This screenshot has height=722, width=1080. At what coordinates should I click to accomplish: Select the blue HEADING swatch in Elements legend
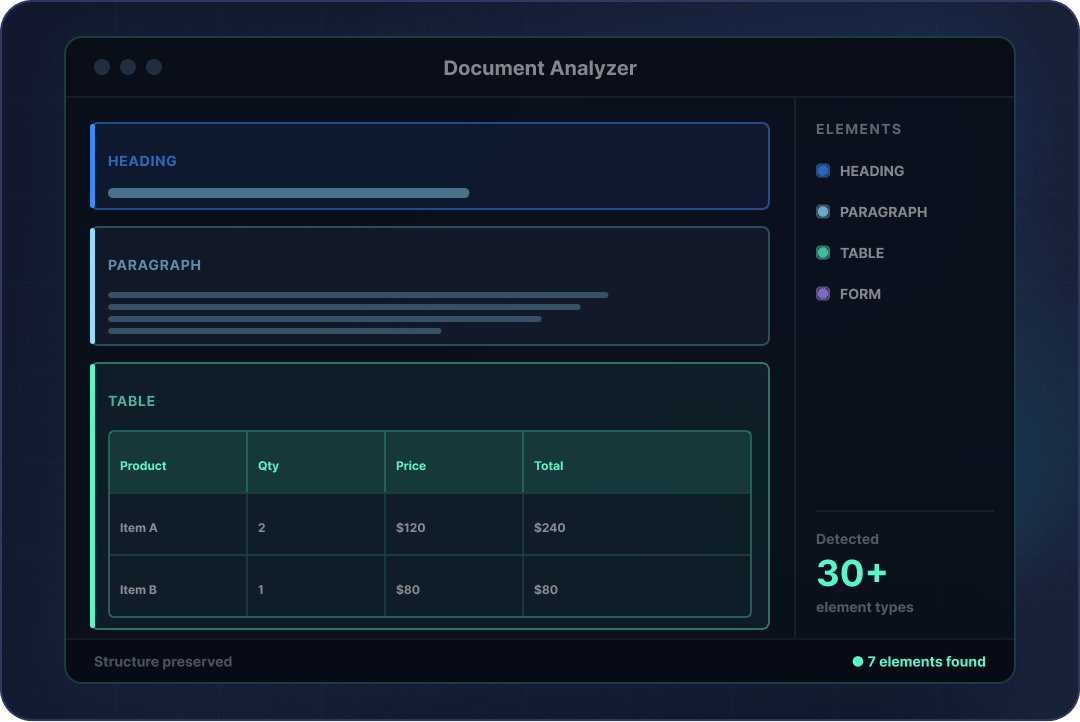tap(823, 171)
